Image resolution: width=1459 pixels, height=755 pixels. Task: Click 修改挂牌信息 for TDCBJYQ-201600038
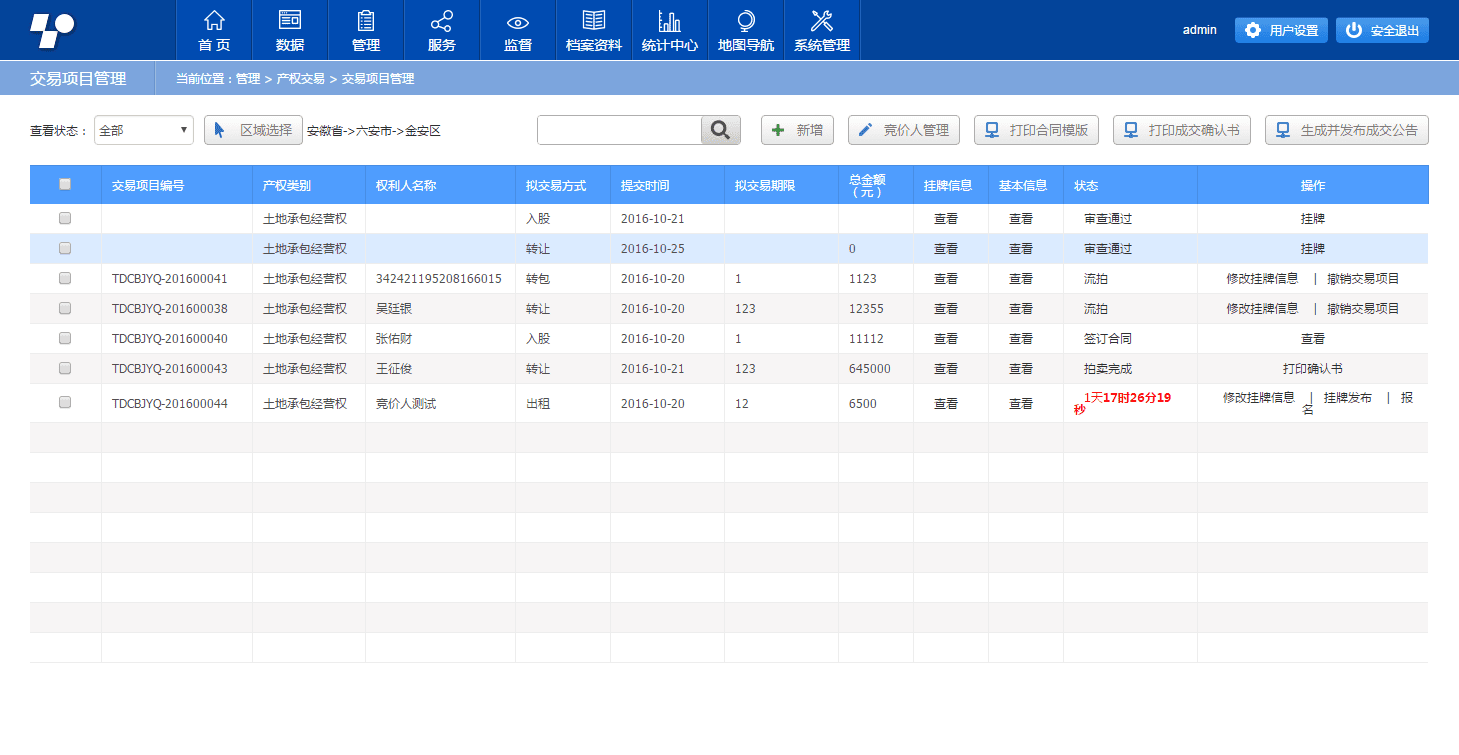tap(1262, 309)
